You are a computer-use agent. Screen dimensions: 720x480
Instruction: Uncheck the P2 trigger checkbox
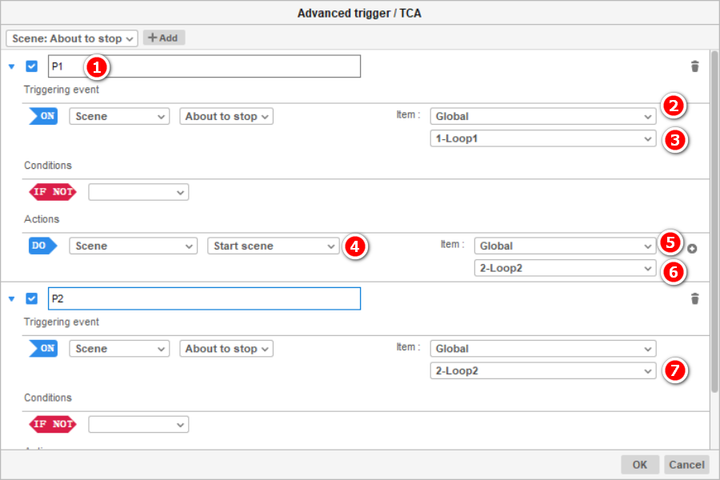pos(32,298)
